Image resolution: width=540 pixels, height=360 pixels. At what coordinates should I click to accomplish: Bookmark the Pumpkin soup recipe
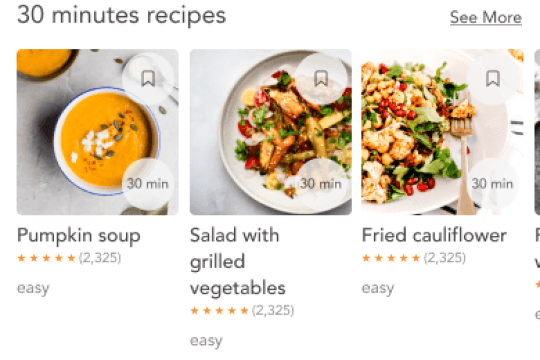pyautogui.click(x=148, y=79)
